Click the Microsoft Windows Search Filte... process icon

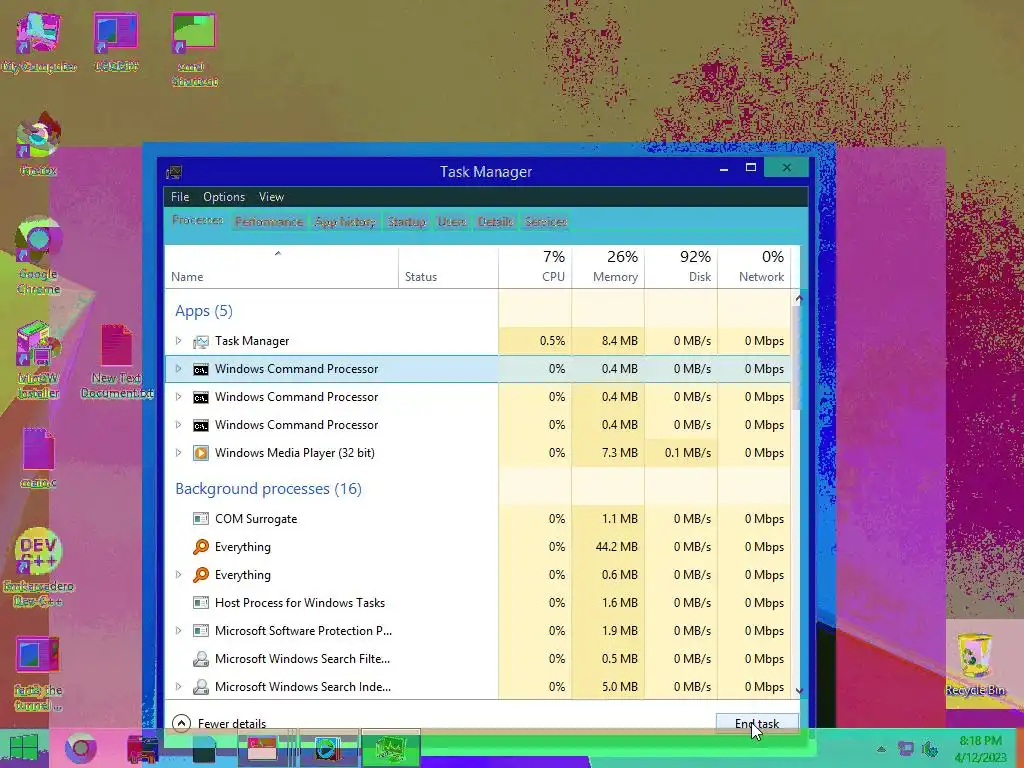coord(200,659)
